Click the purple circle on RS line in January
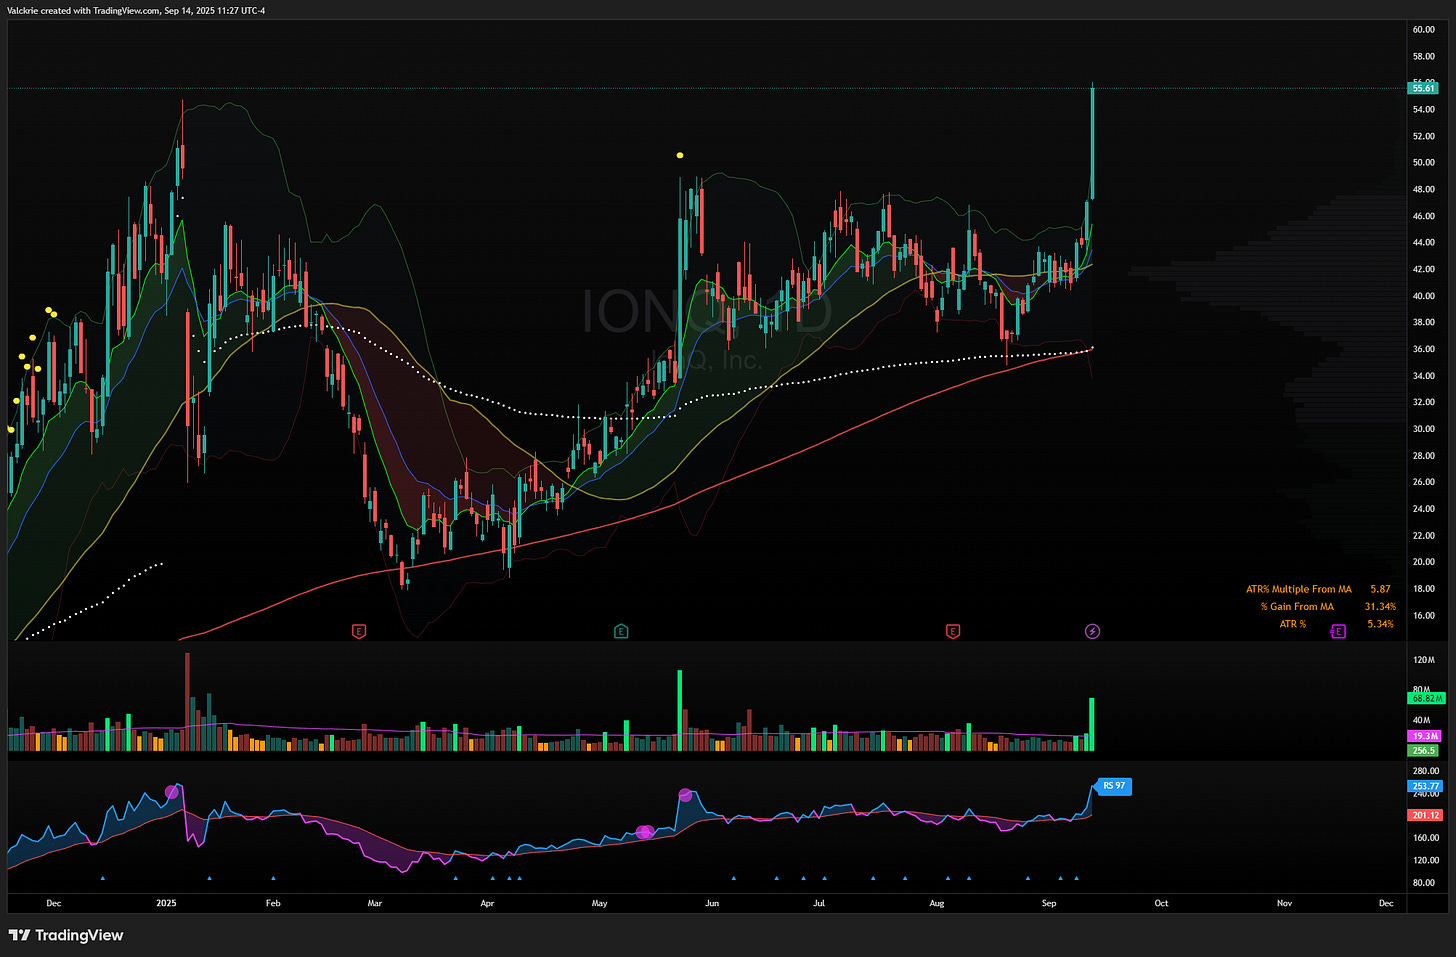 (x=172, y=792)
